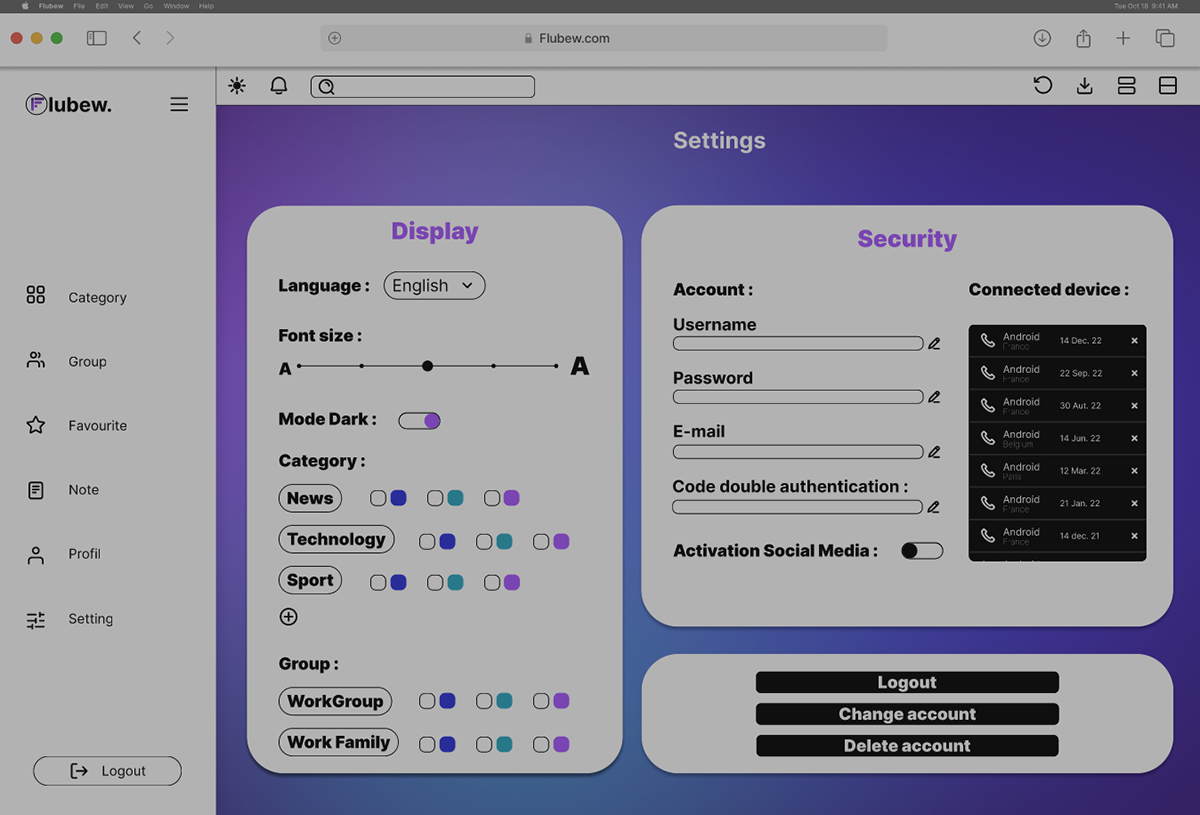Open Profil in the sidebar

pyautogui.click(x=63, y=554)
